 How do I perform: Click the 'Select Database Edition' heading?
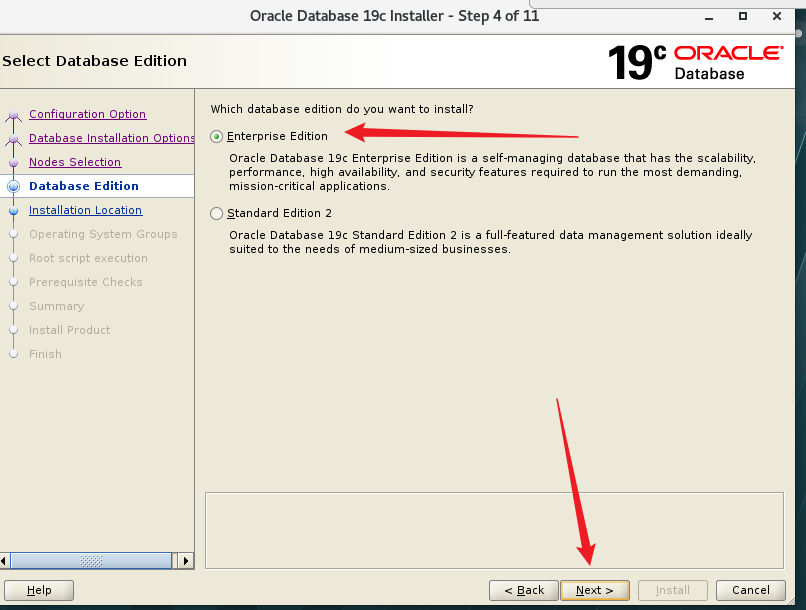pyautogui.click(x=95, y=61)
